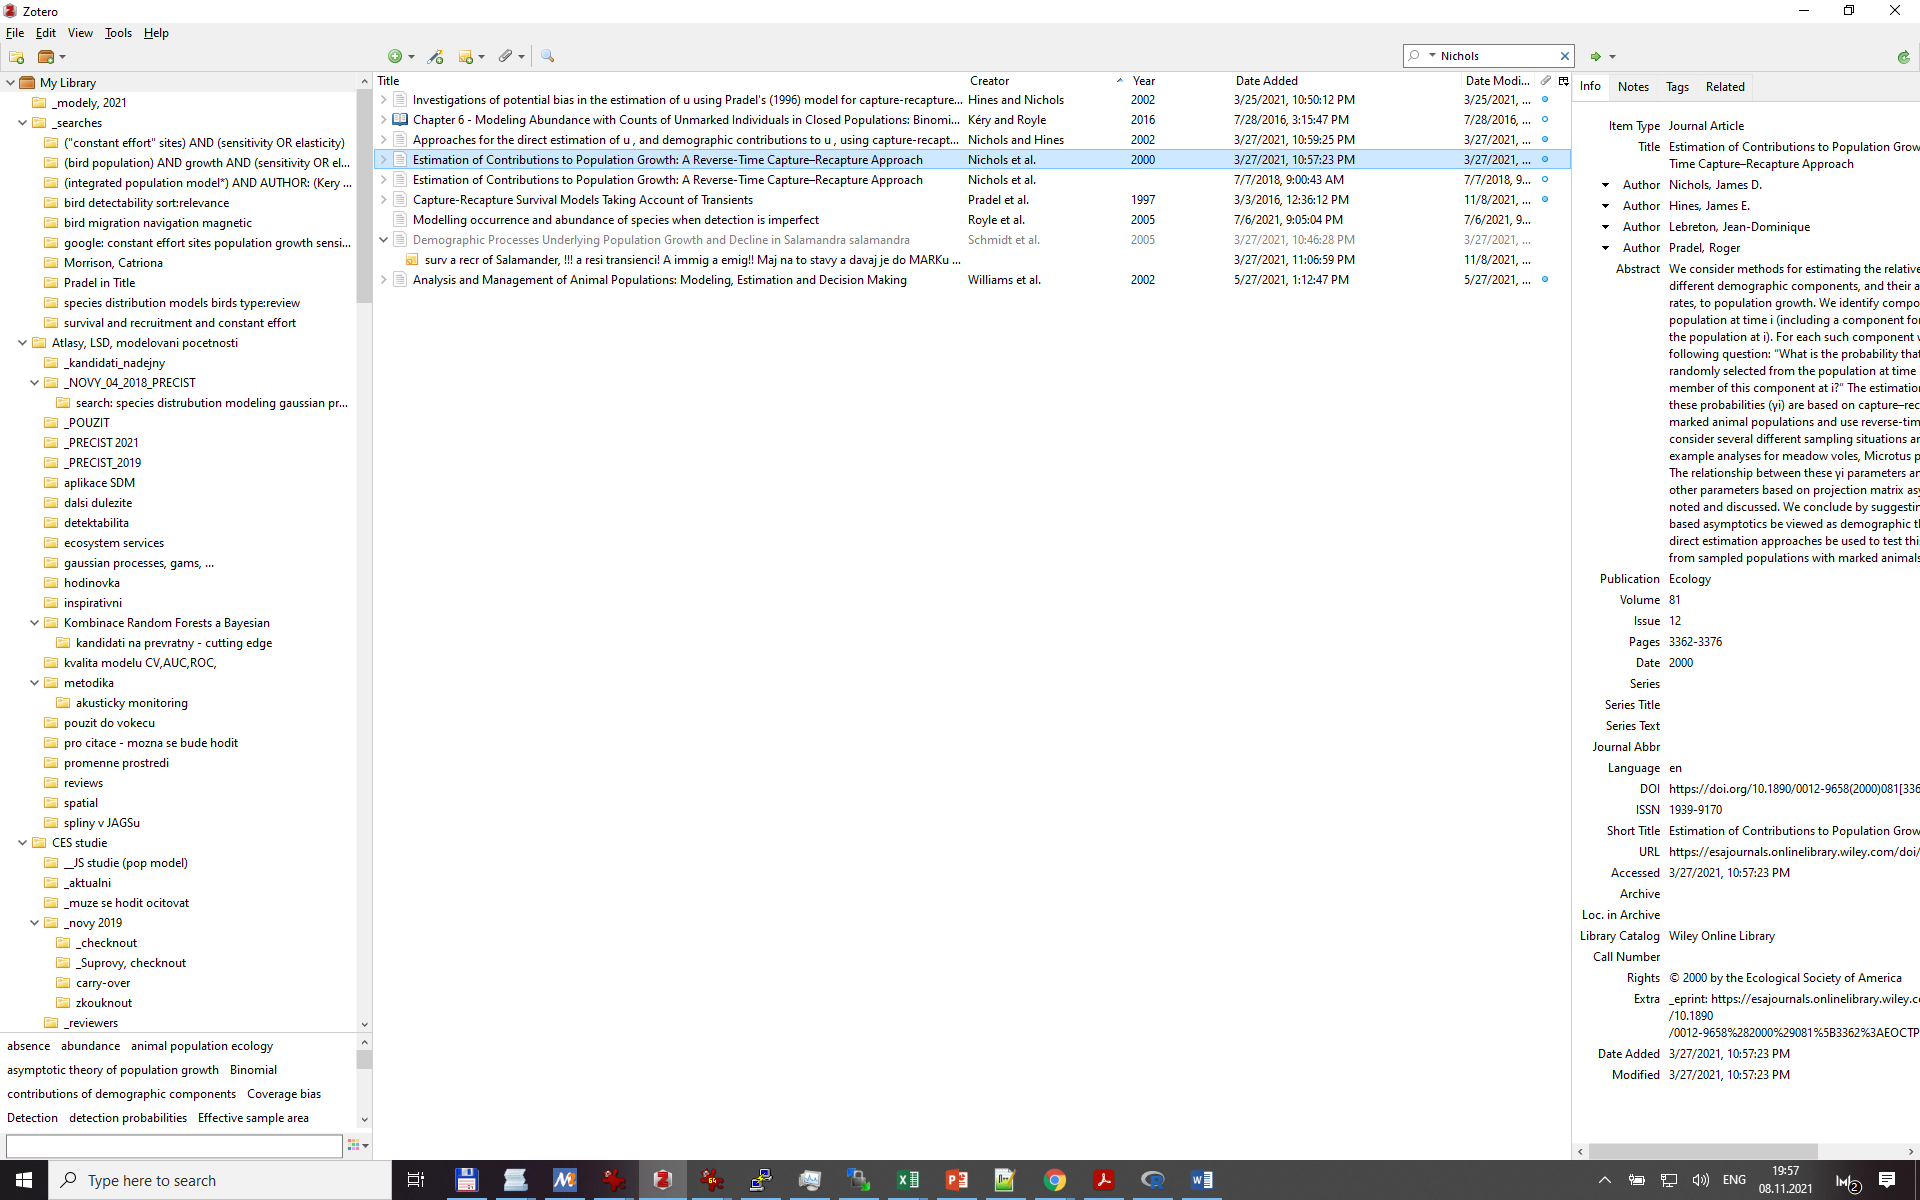Select Royle et al. 2005 item row
This screenshot has width=1920, height=1200.
[x=972, y=220]
